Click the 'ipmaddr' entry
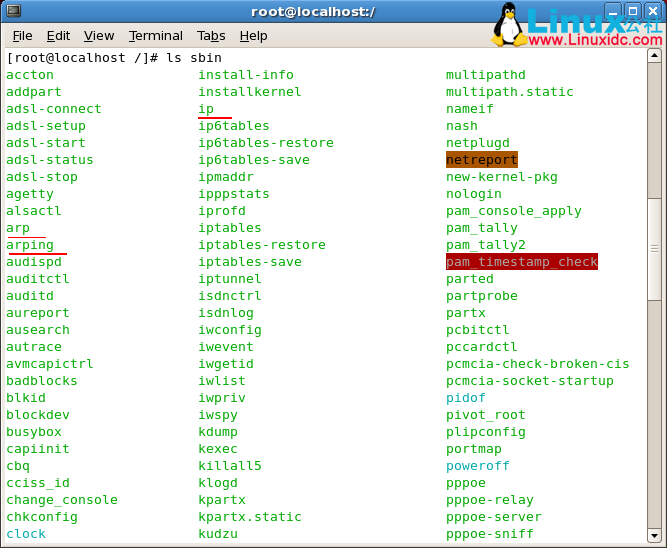 pos(226,177)
